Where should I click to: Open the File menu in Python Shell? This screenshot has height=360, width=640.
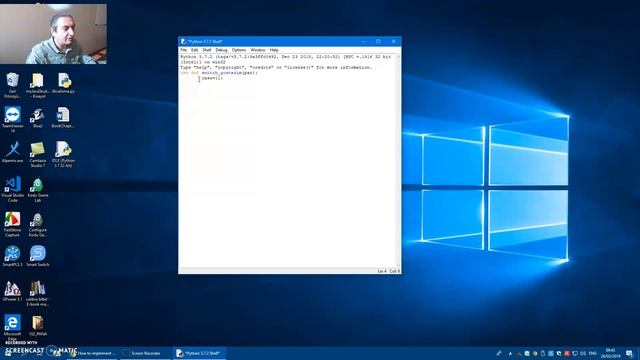184,50
